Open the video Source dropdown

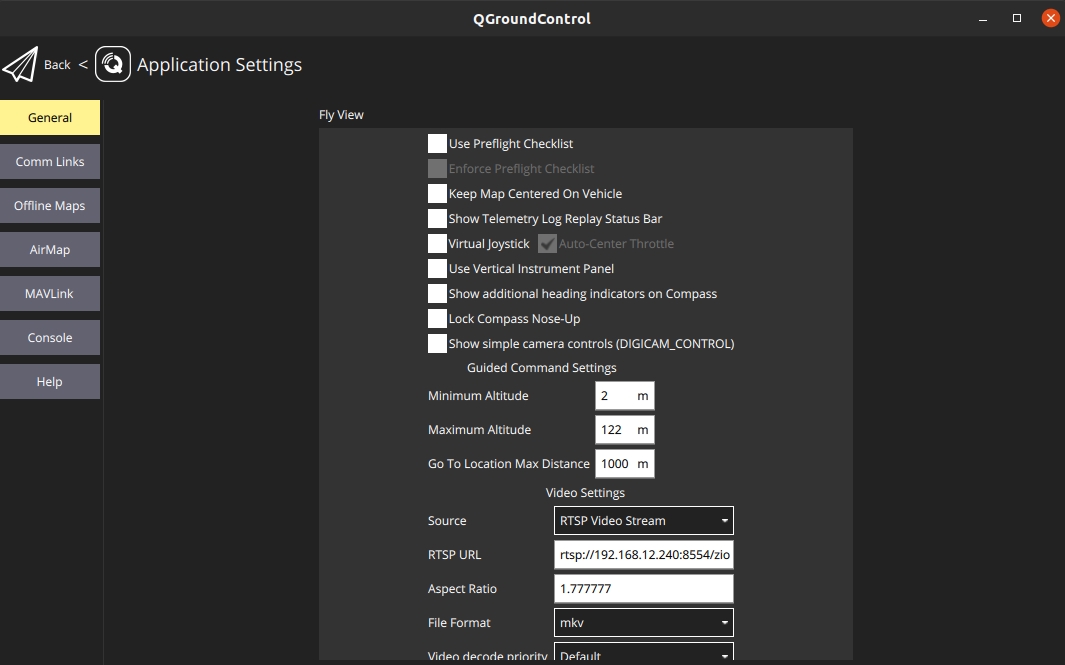click(643, 521)
